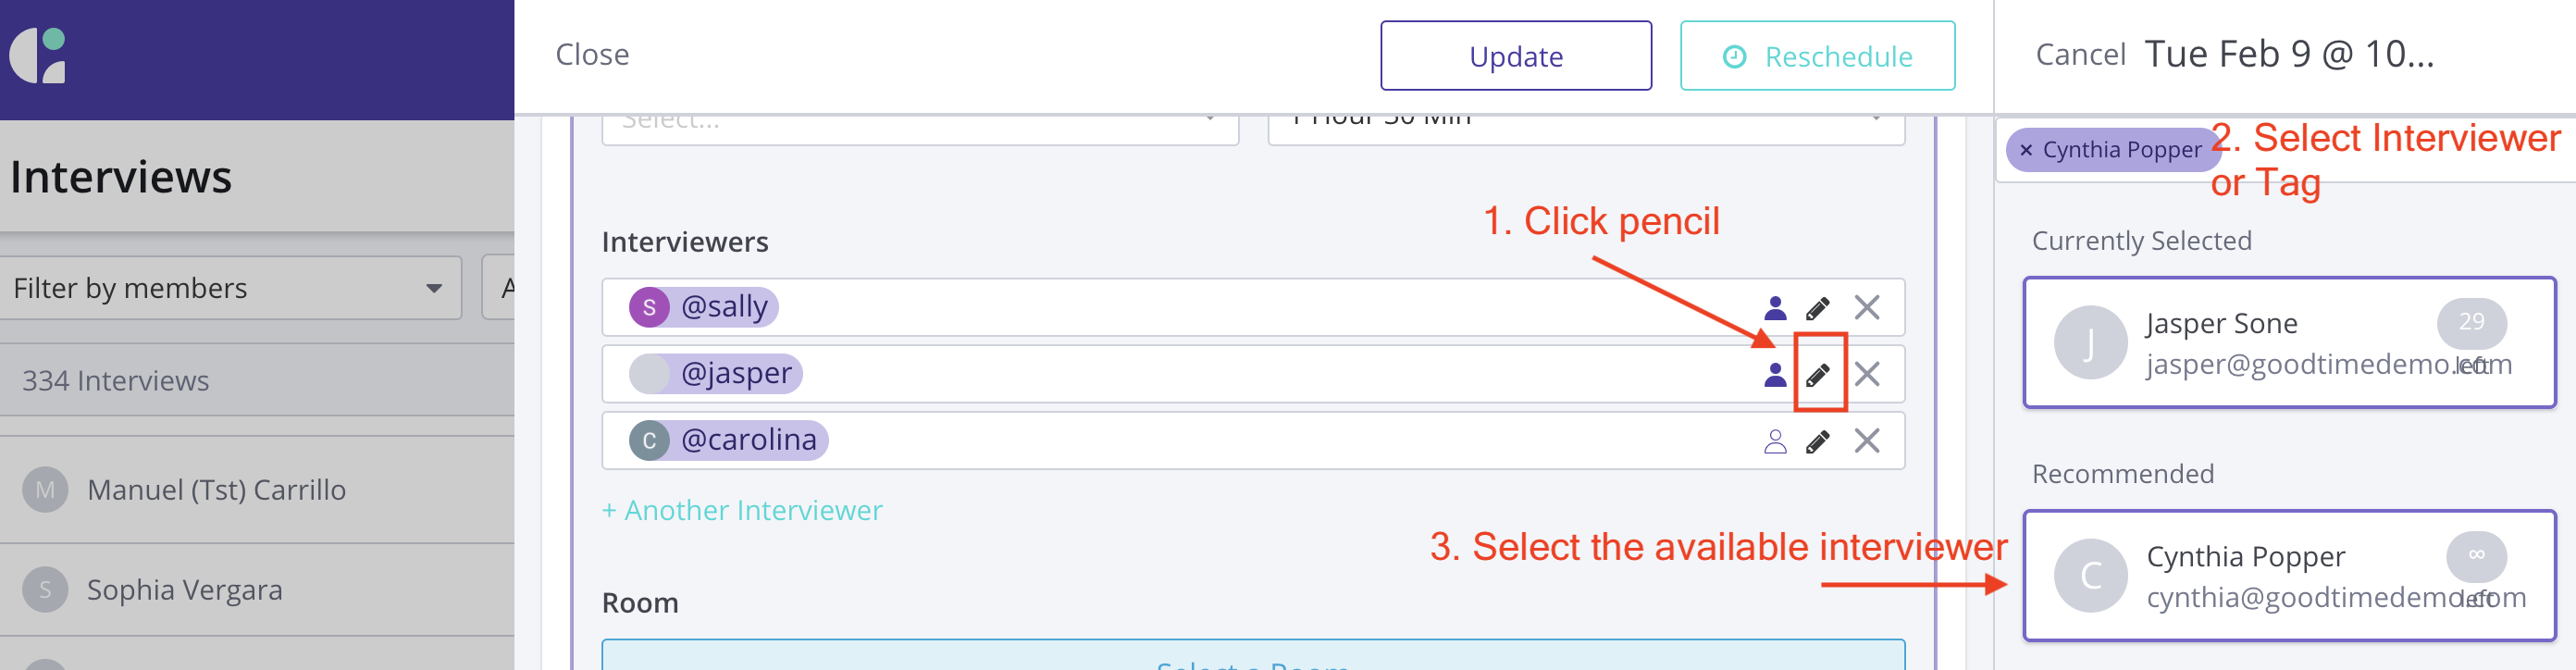
Task: Edit the @sally interviewer with pencil
Action: coord(1818,307)
